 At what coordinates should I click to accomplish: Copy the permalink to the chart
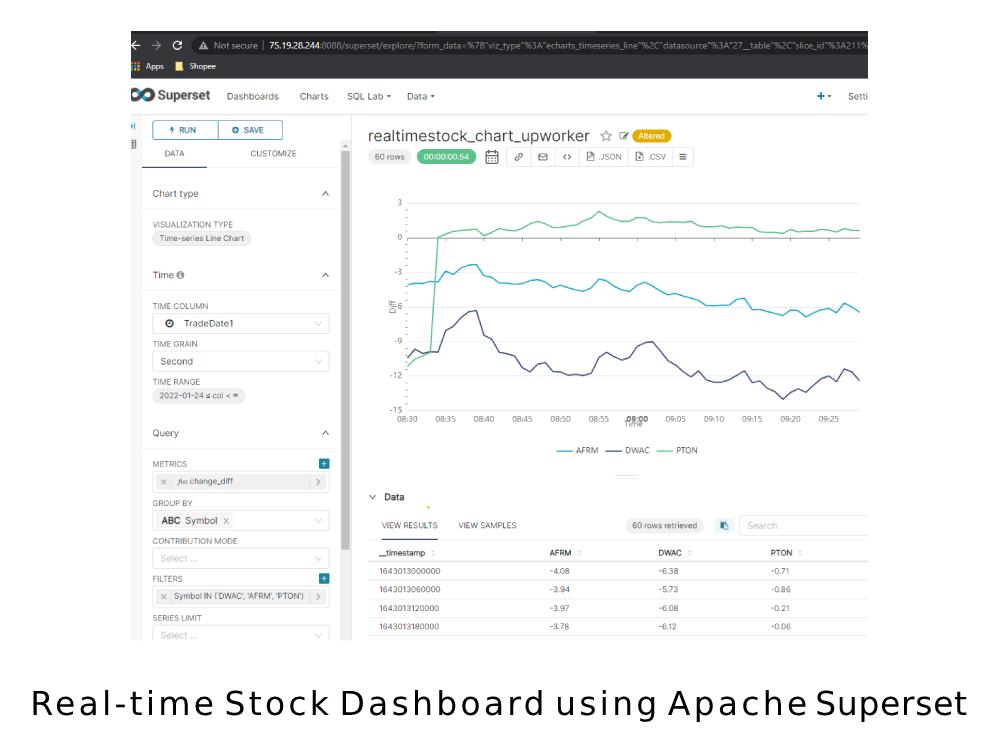518,157
